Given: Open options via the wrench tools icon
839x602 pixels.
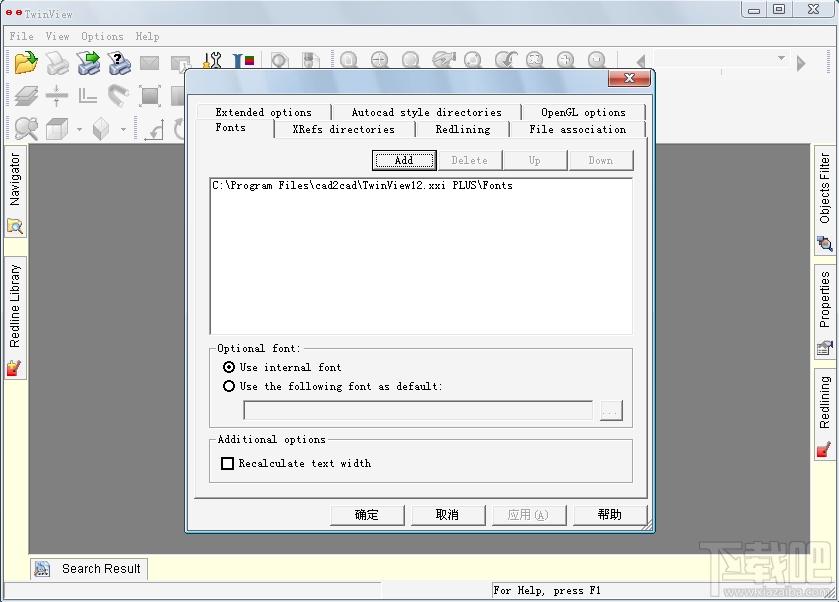Looking at the screenshot, I should coord(212,60).
